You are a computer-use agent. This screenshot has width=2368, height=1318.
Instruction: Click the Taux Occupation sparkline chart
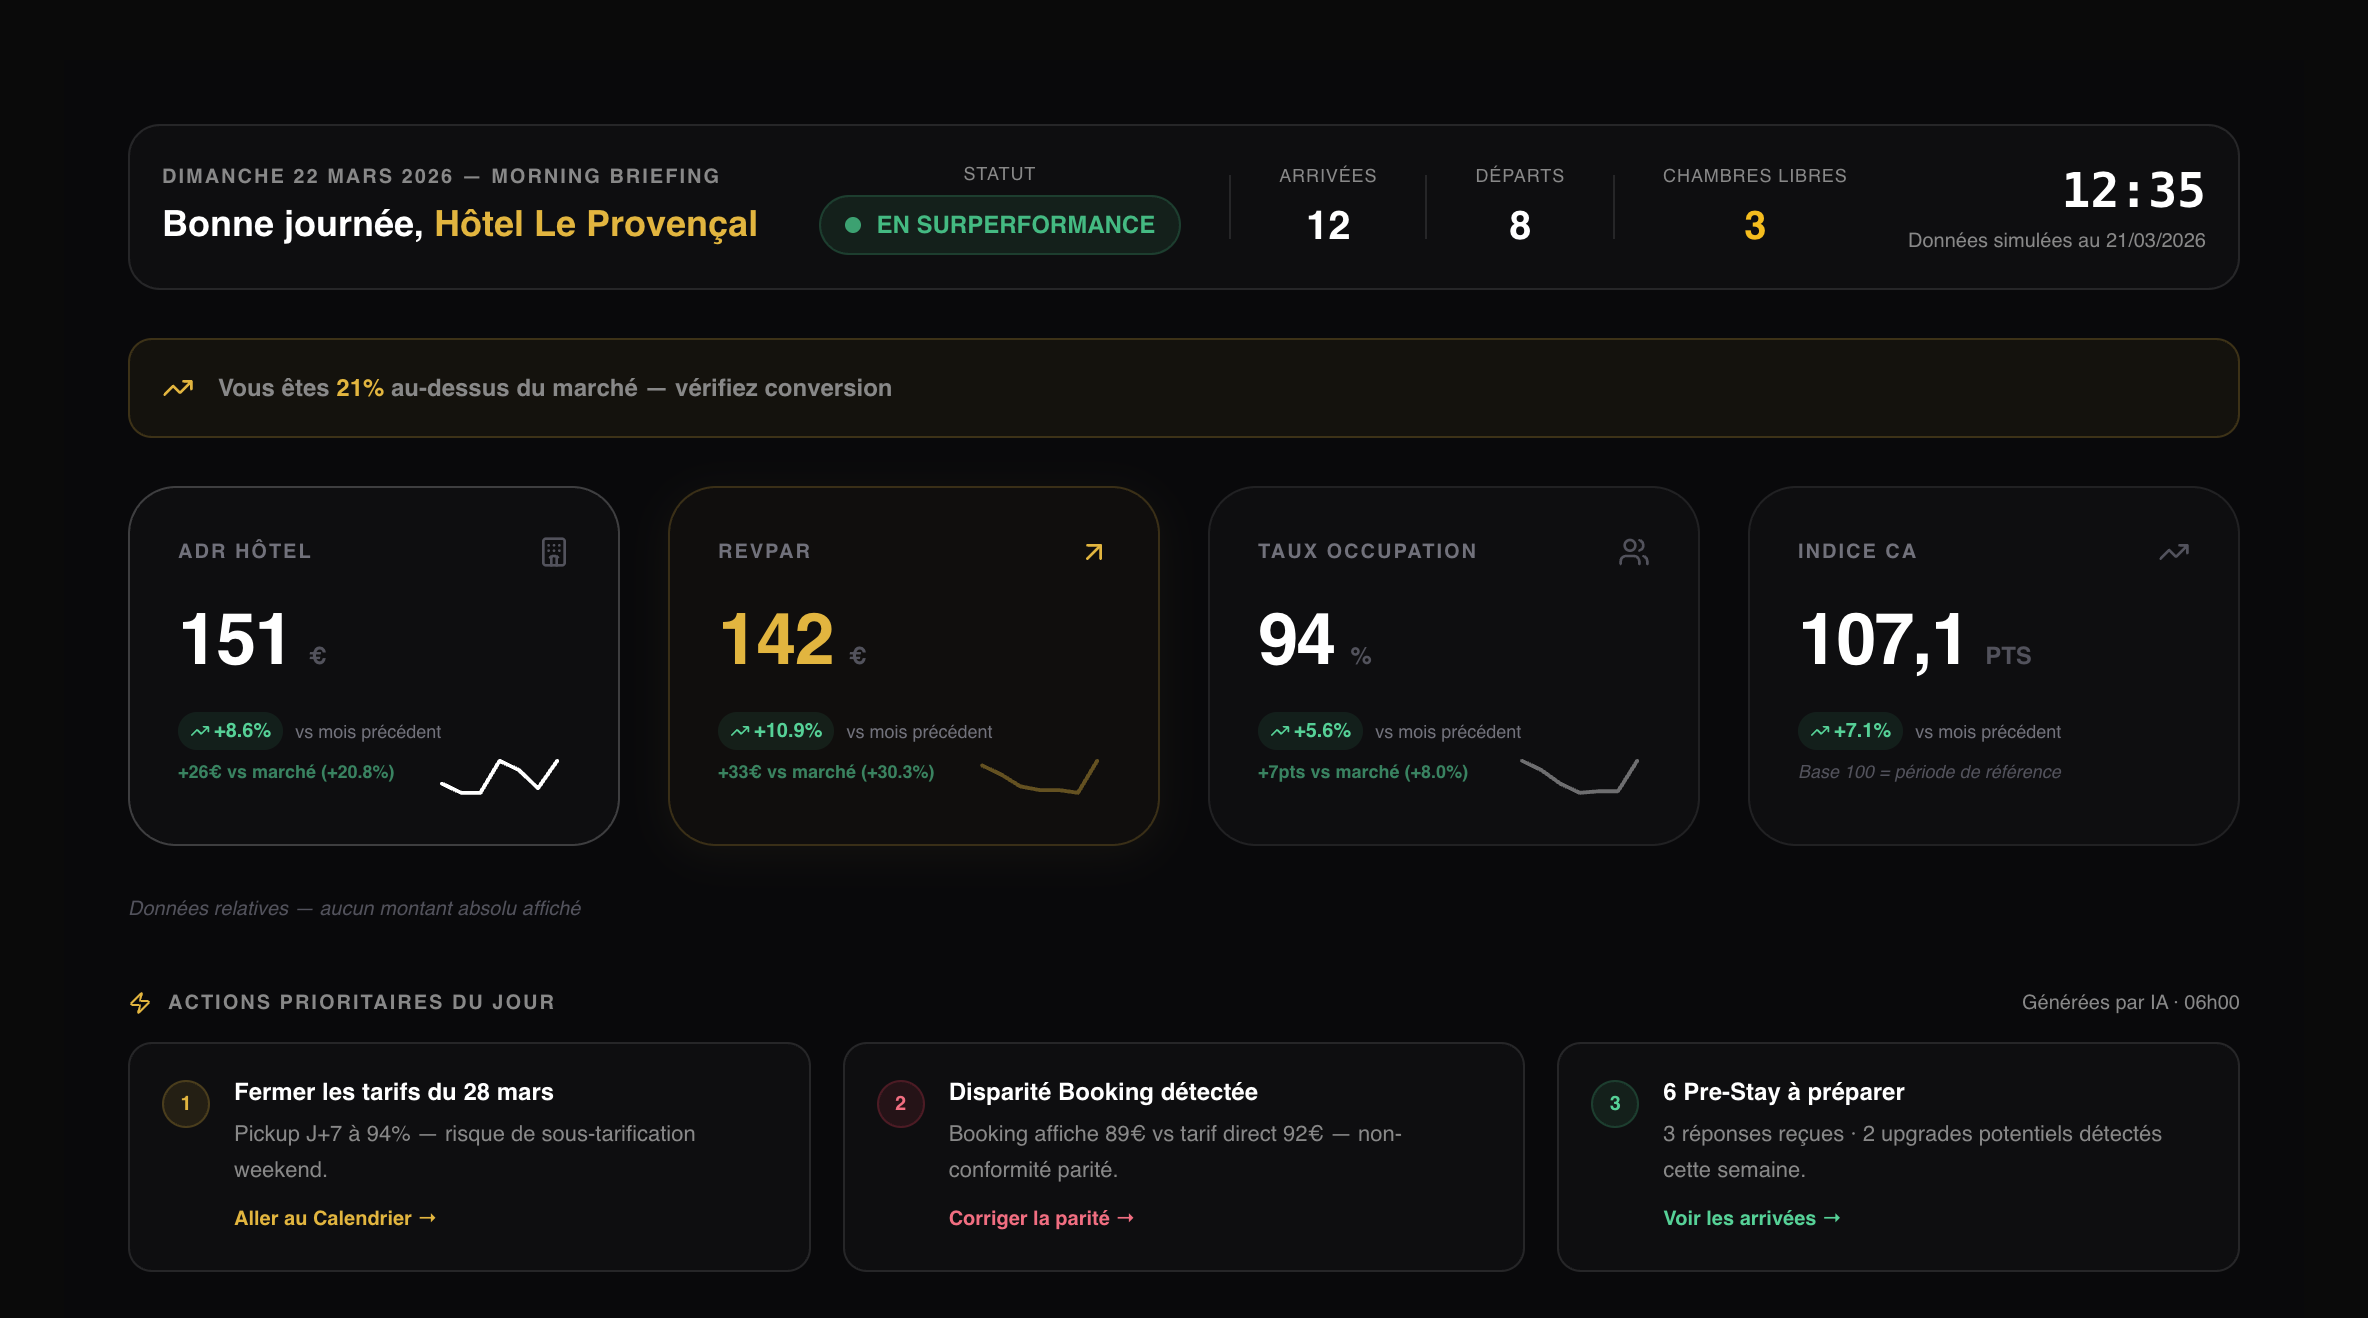(x=1579, y=776)
